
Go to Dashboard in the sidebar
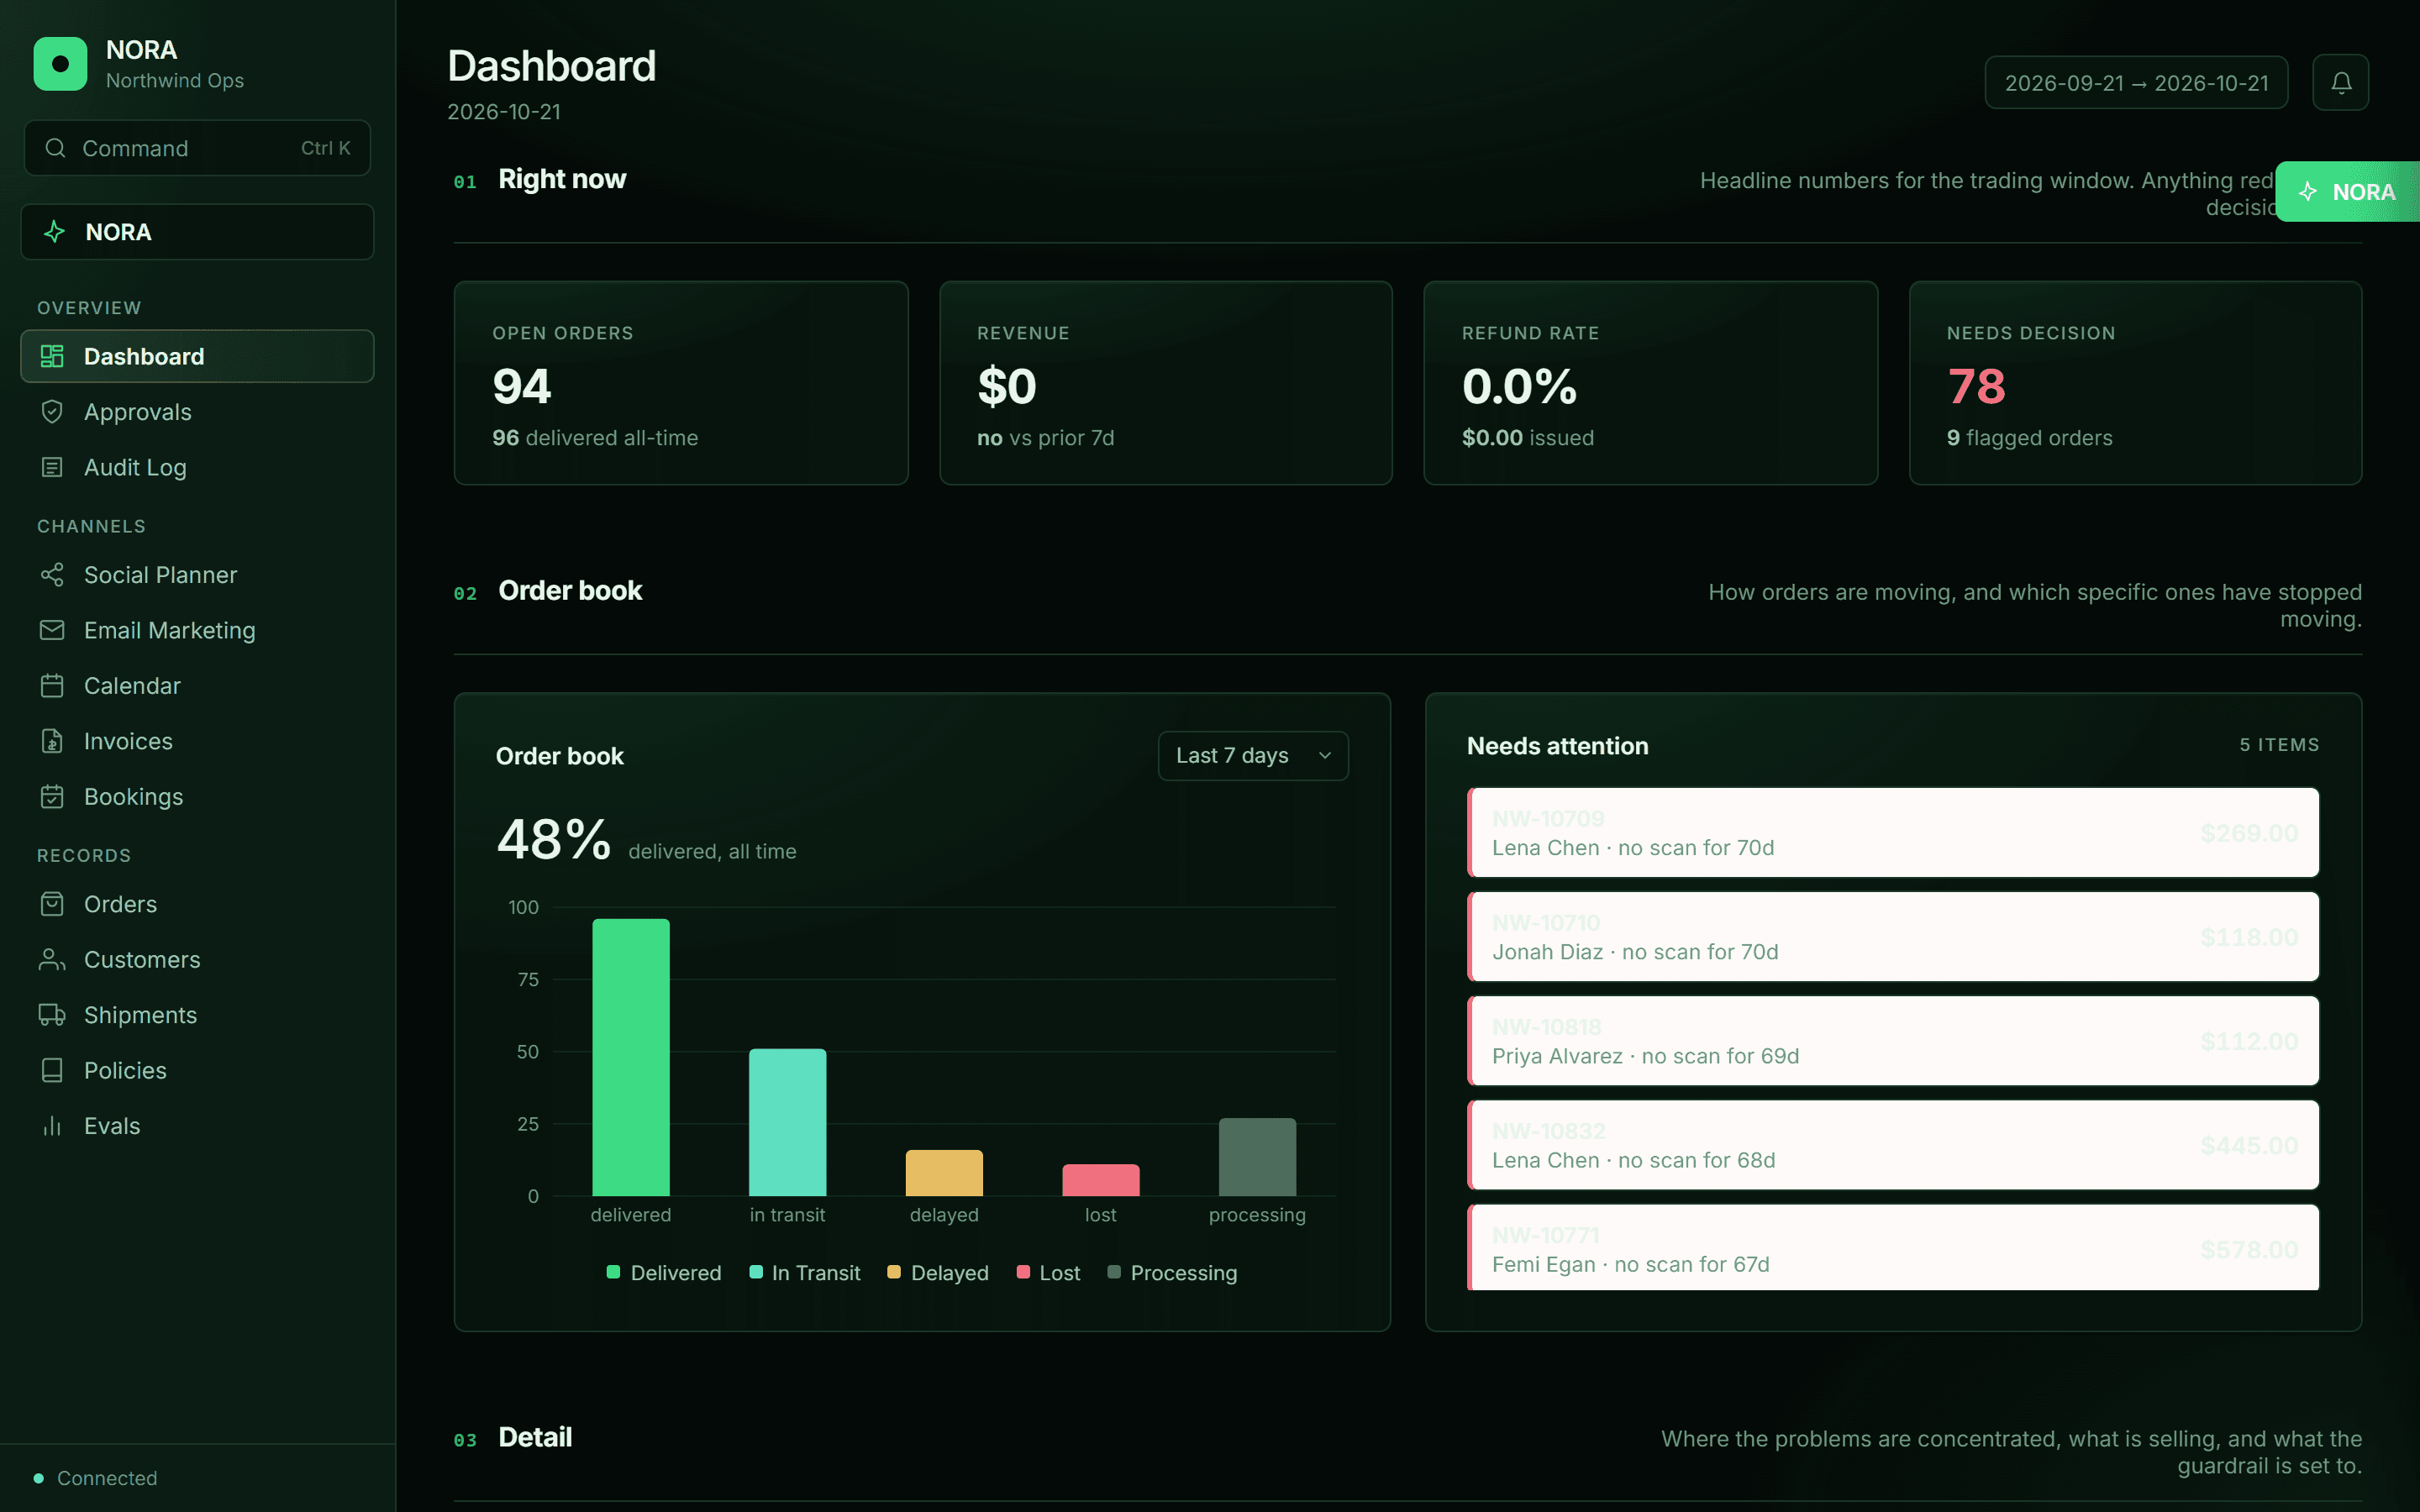coord(197,356)
